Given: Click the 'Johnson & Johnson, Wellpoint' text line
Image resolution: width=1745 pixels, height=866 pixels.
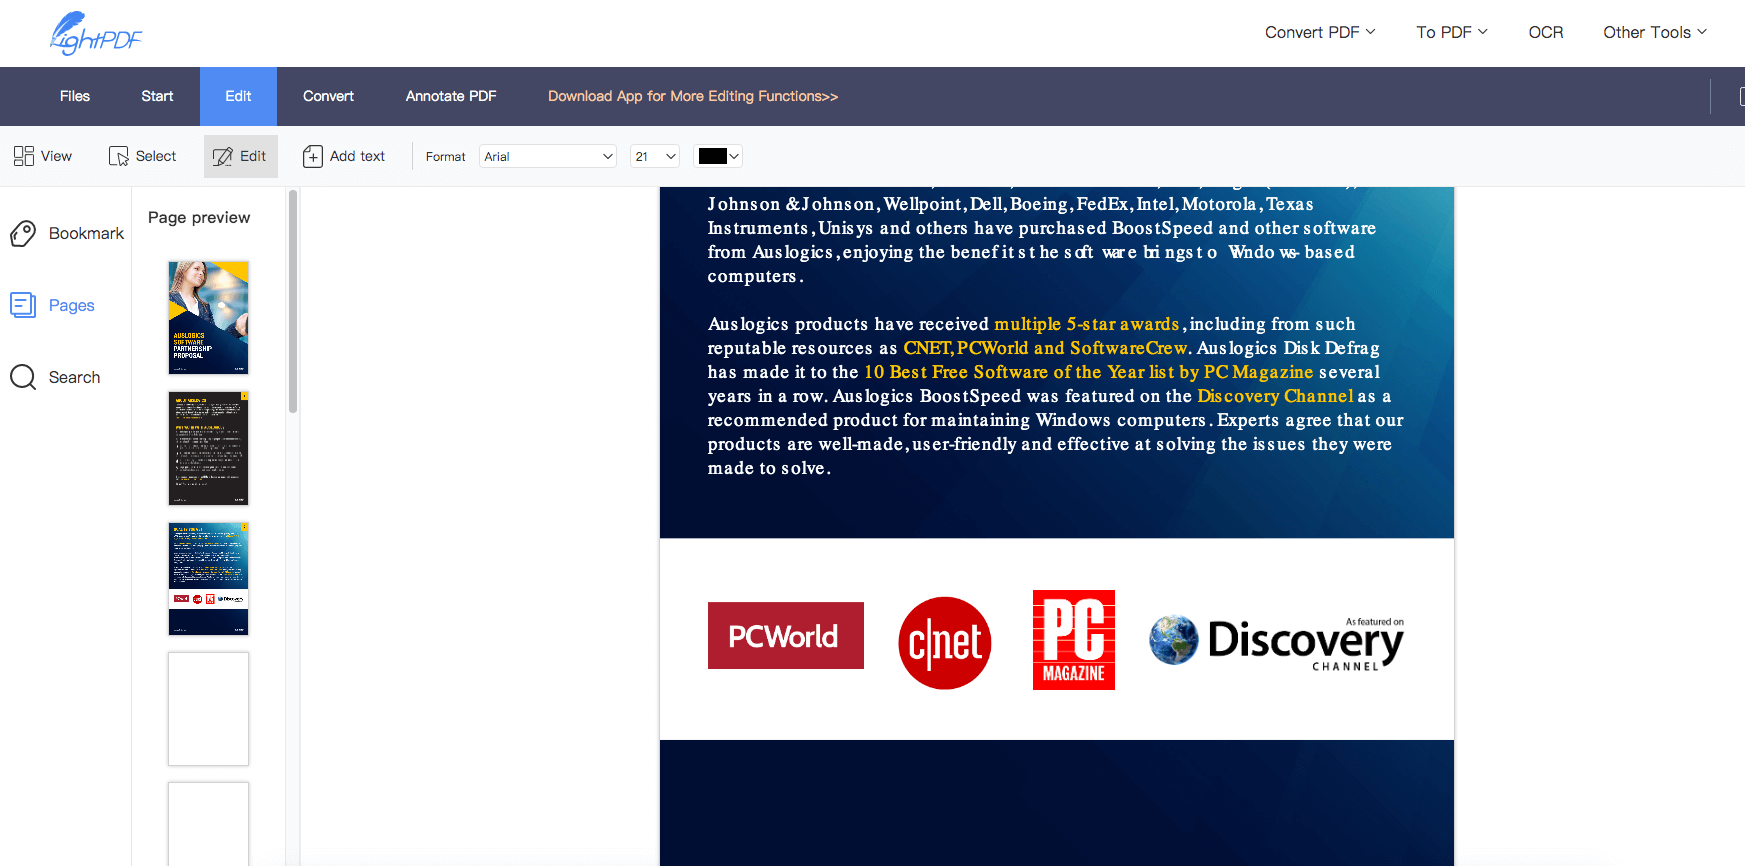Looking at the screenshot, I should pos(1010,204).
